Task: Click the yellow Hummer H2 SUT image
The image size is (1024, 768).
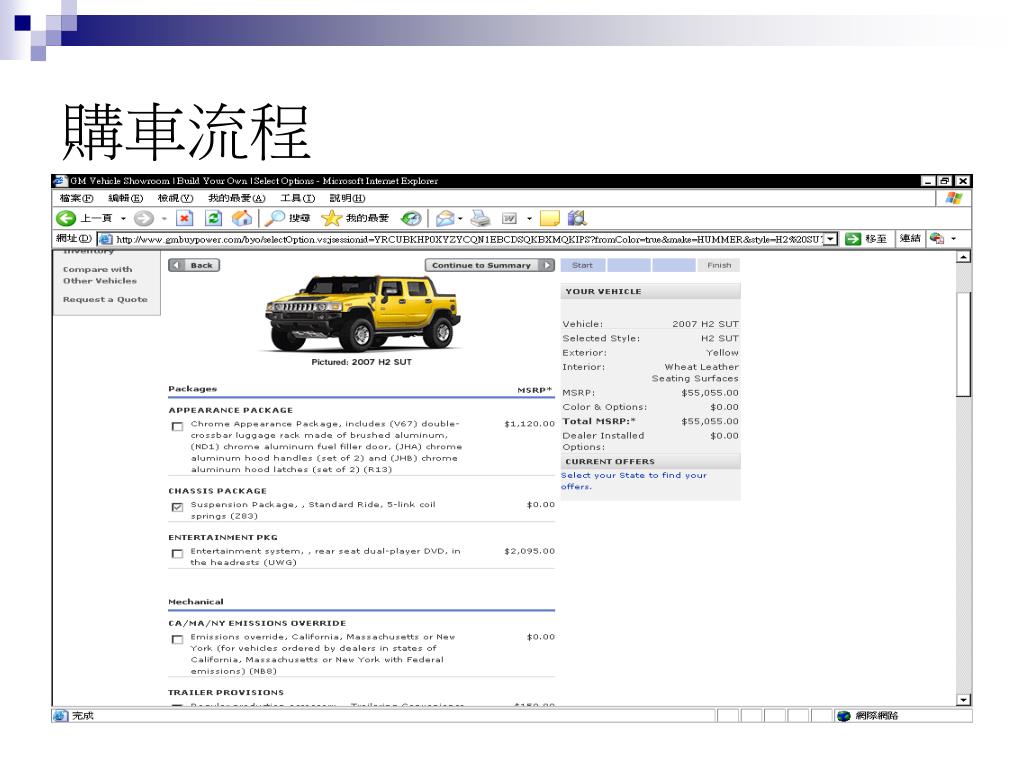Action: [x=363, y=313]
